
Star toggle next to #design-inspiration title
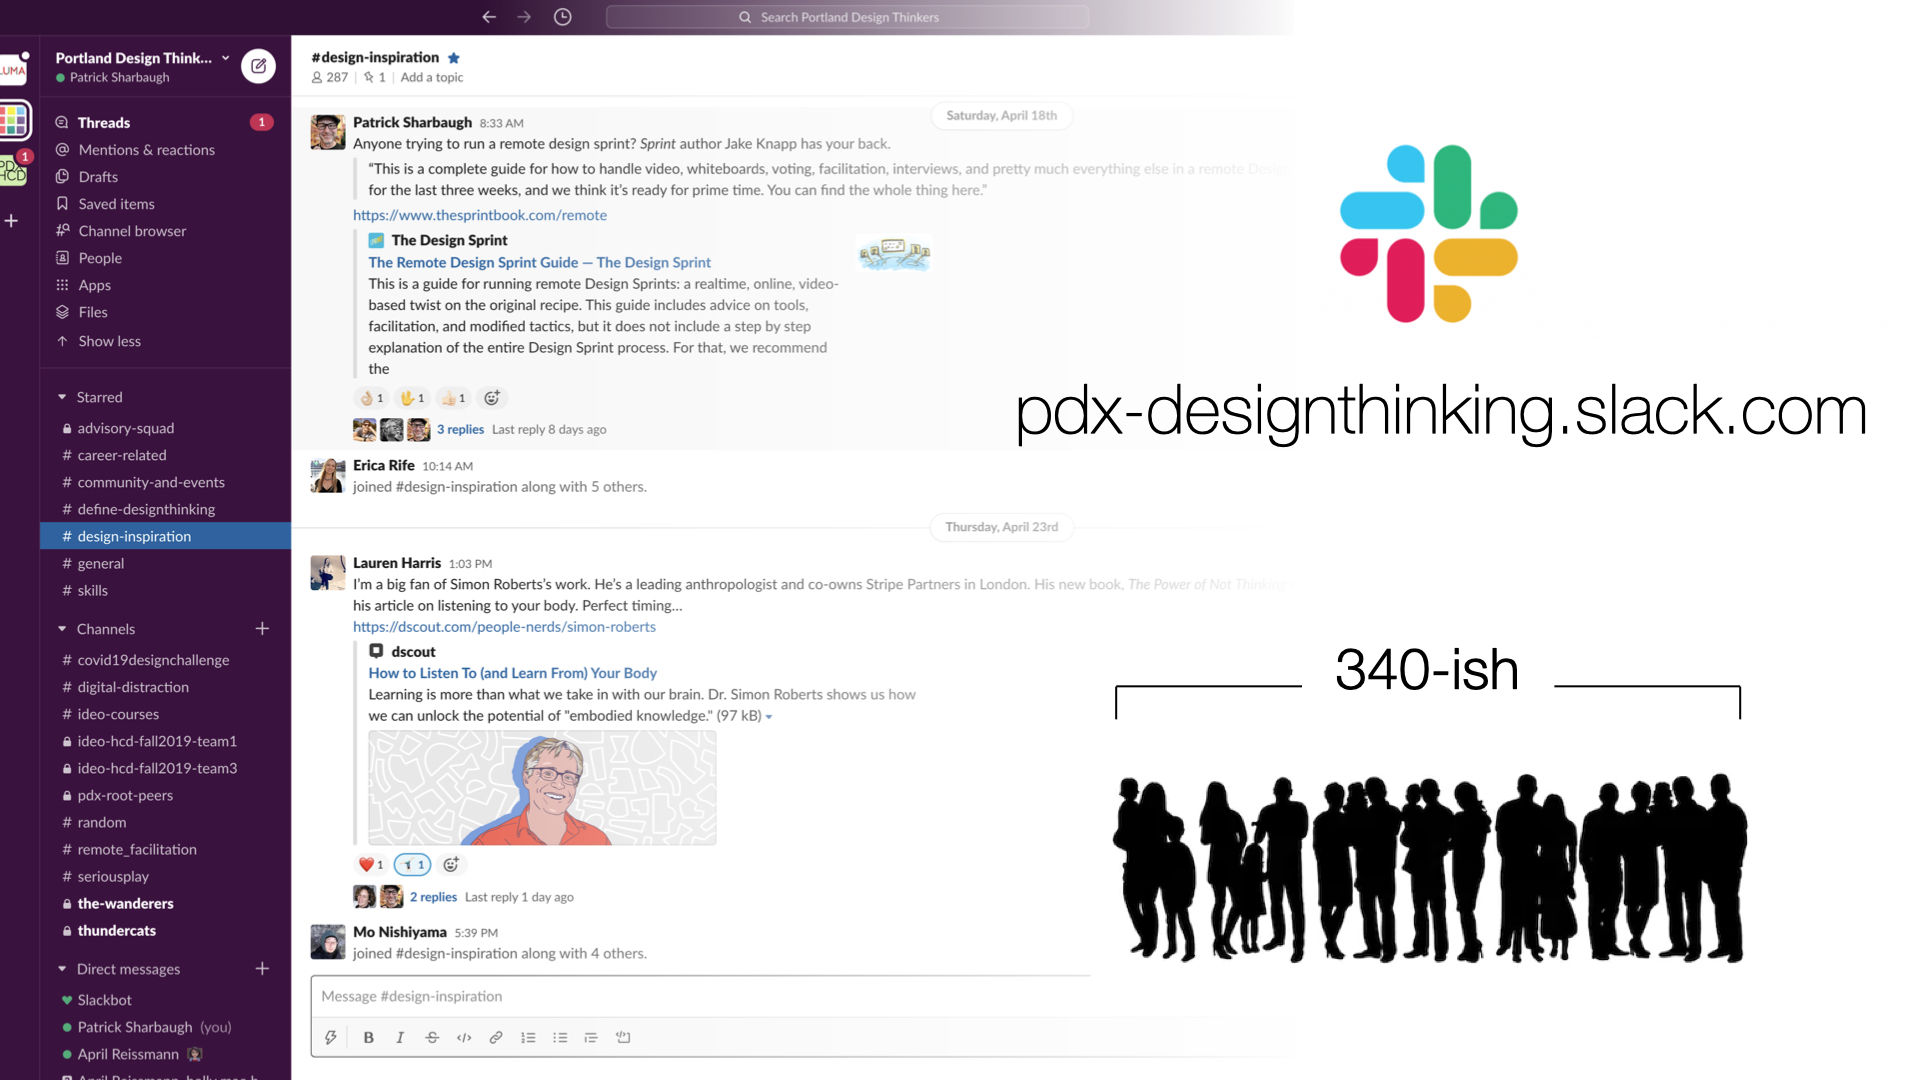click(453, 58)
